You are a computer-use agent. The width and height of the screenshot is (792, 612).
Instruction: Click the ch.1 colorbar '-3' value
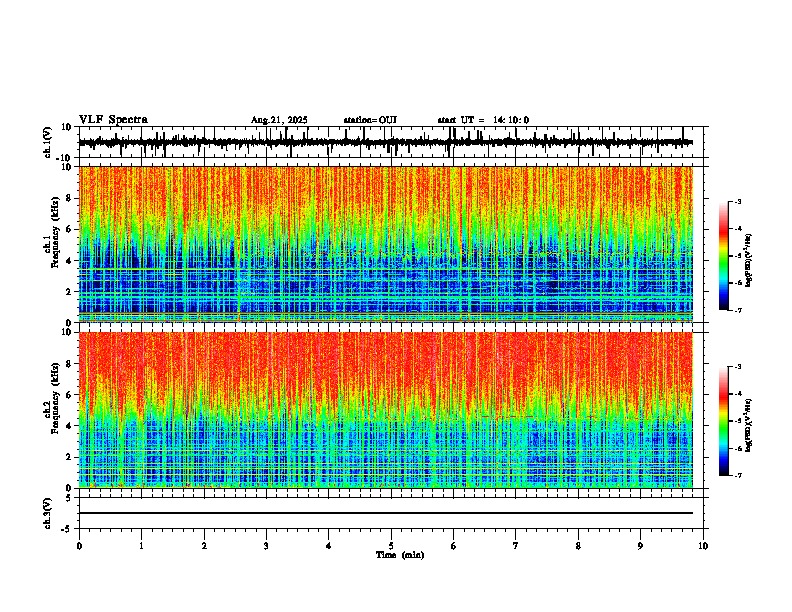[x=737, y=202]
